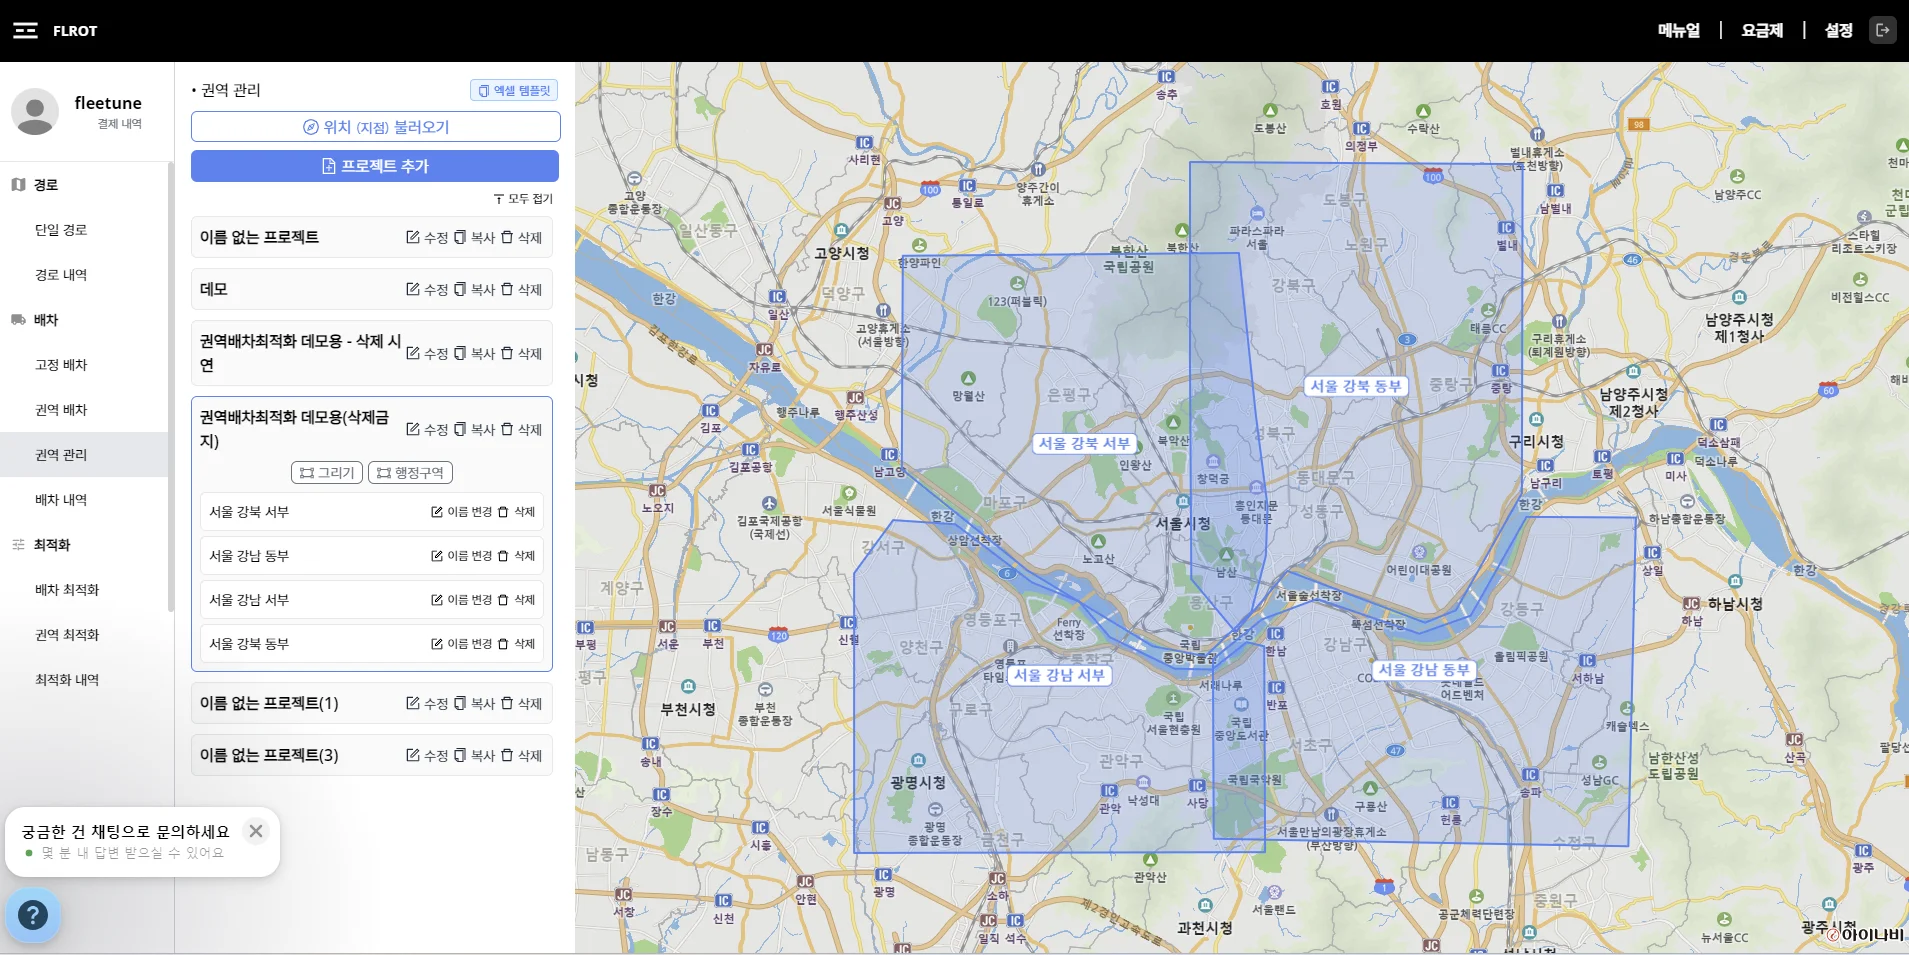Click the 프로젝트 추가 button
1909x955 pixels.
click(375, 166)
